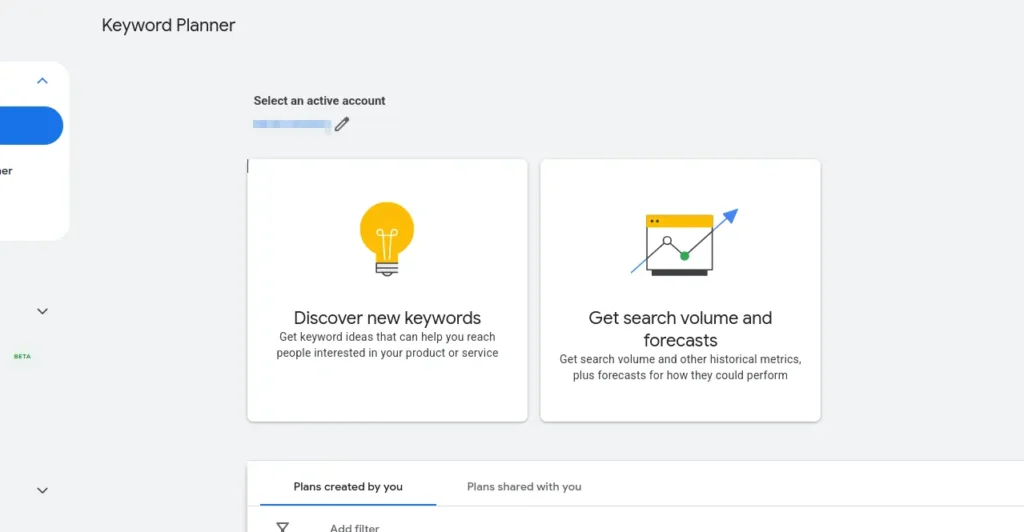1024x532 pixels.
Task: Switch to Plans shared with you tab
Action: [x=524, y=486]
